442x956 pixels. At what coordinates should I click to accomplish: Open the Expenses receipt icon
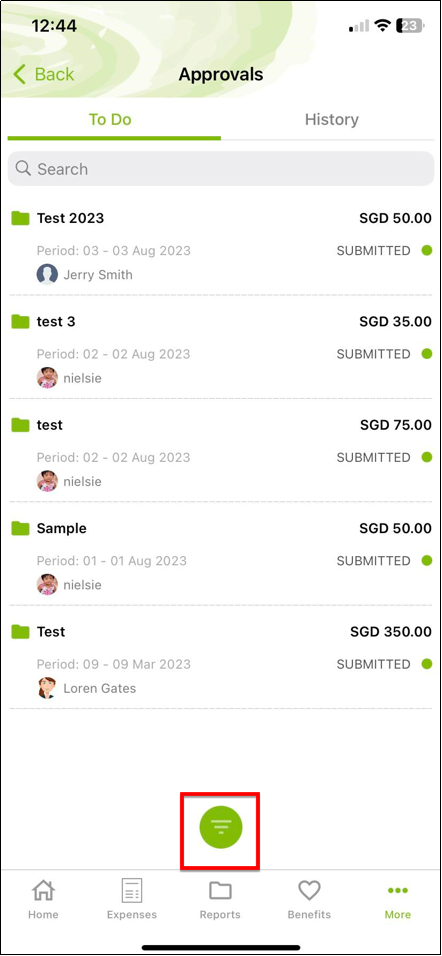[132, 891]
